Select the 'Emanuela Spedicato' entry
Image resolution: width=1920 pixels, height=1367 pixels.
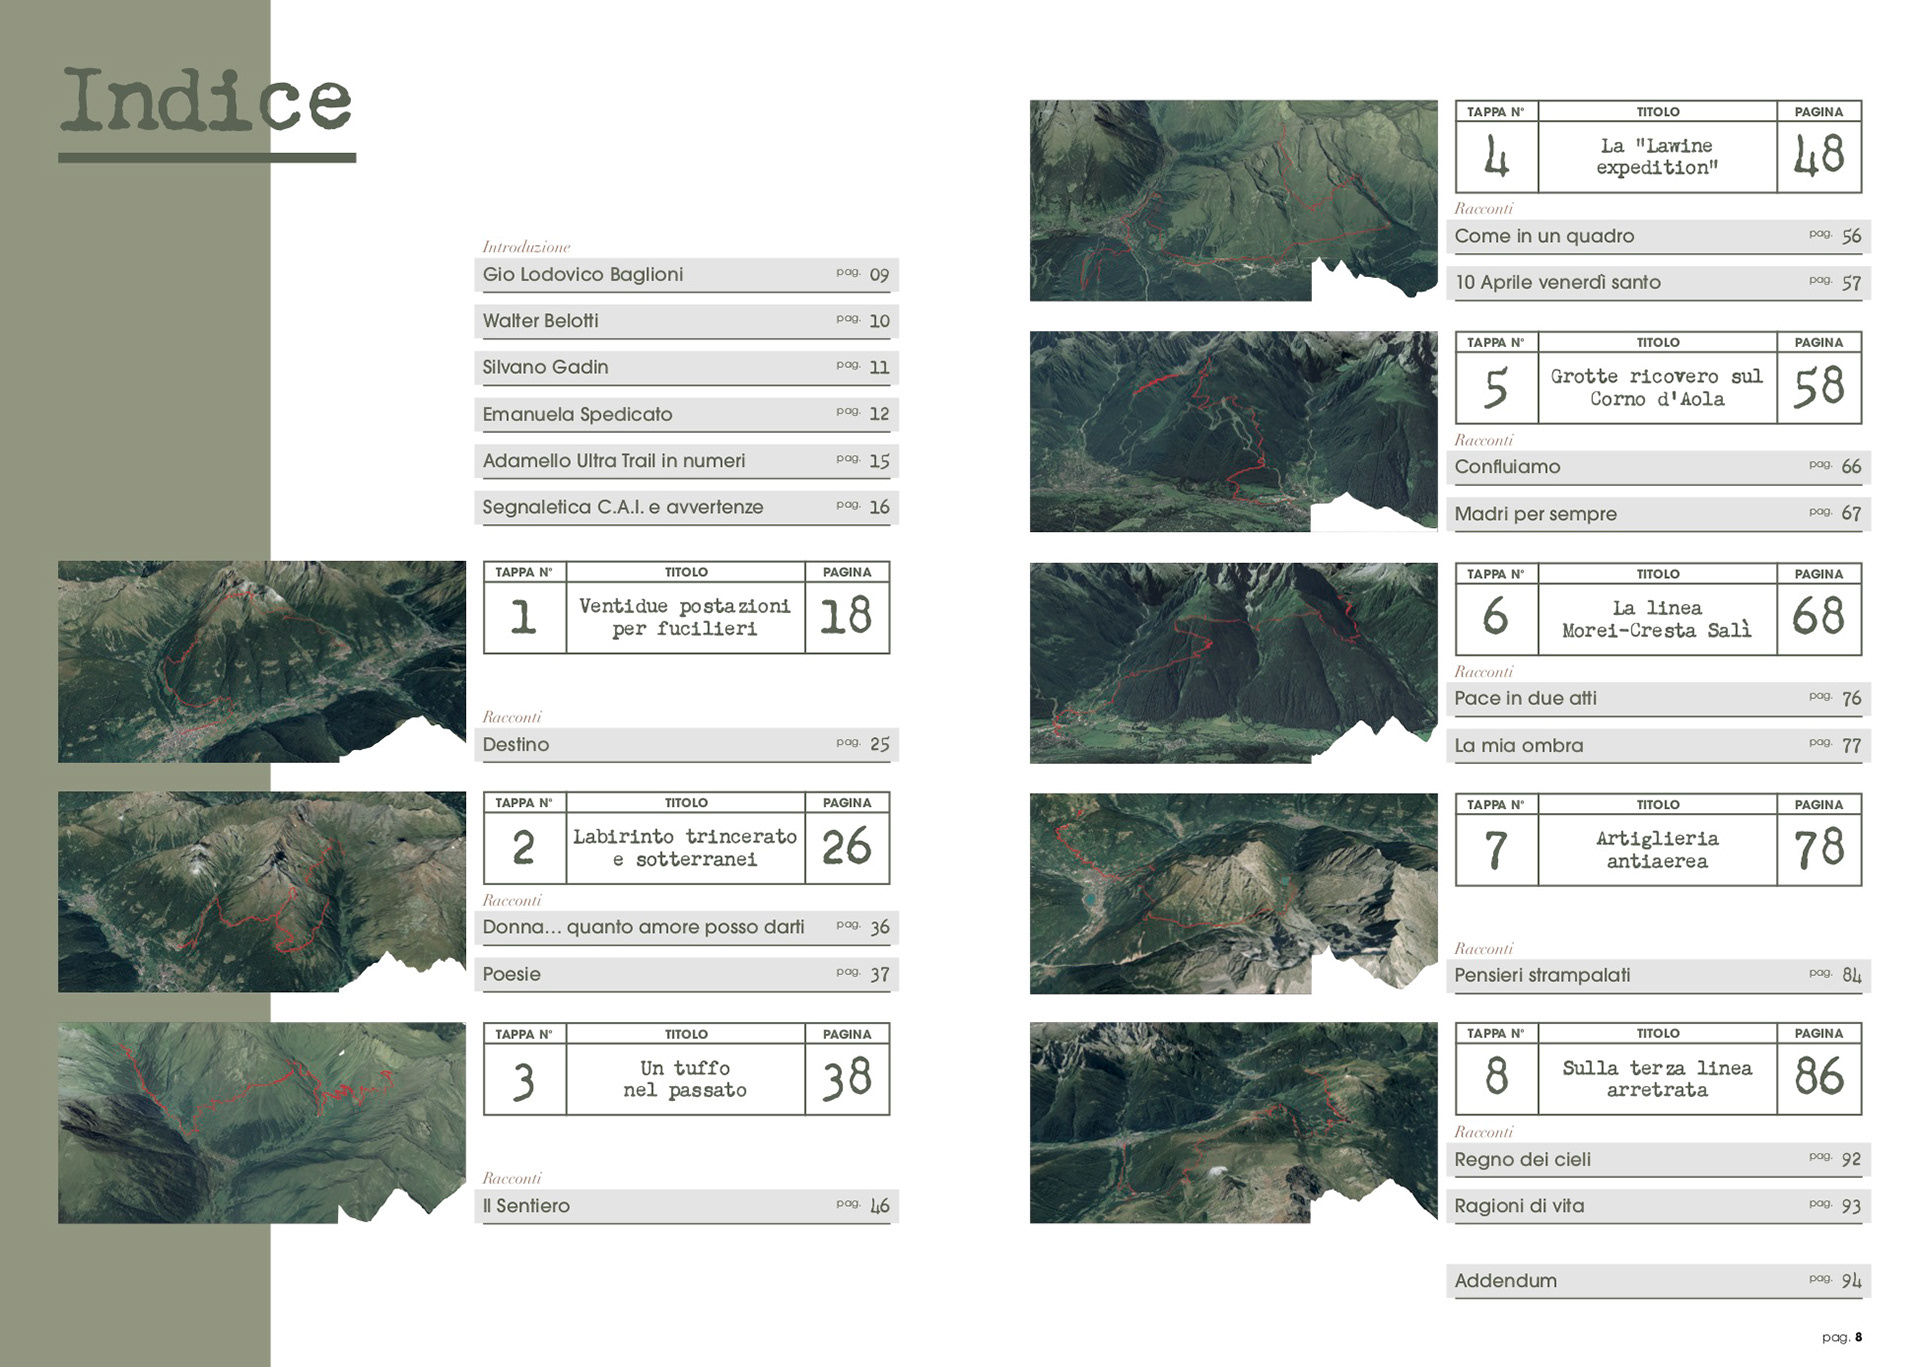[x=686, y=414]
